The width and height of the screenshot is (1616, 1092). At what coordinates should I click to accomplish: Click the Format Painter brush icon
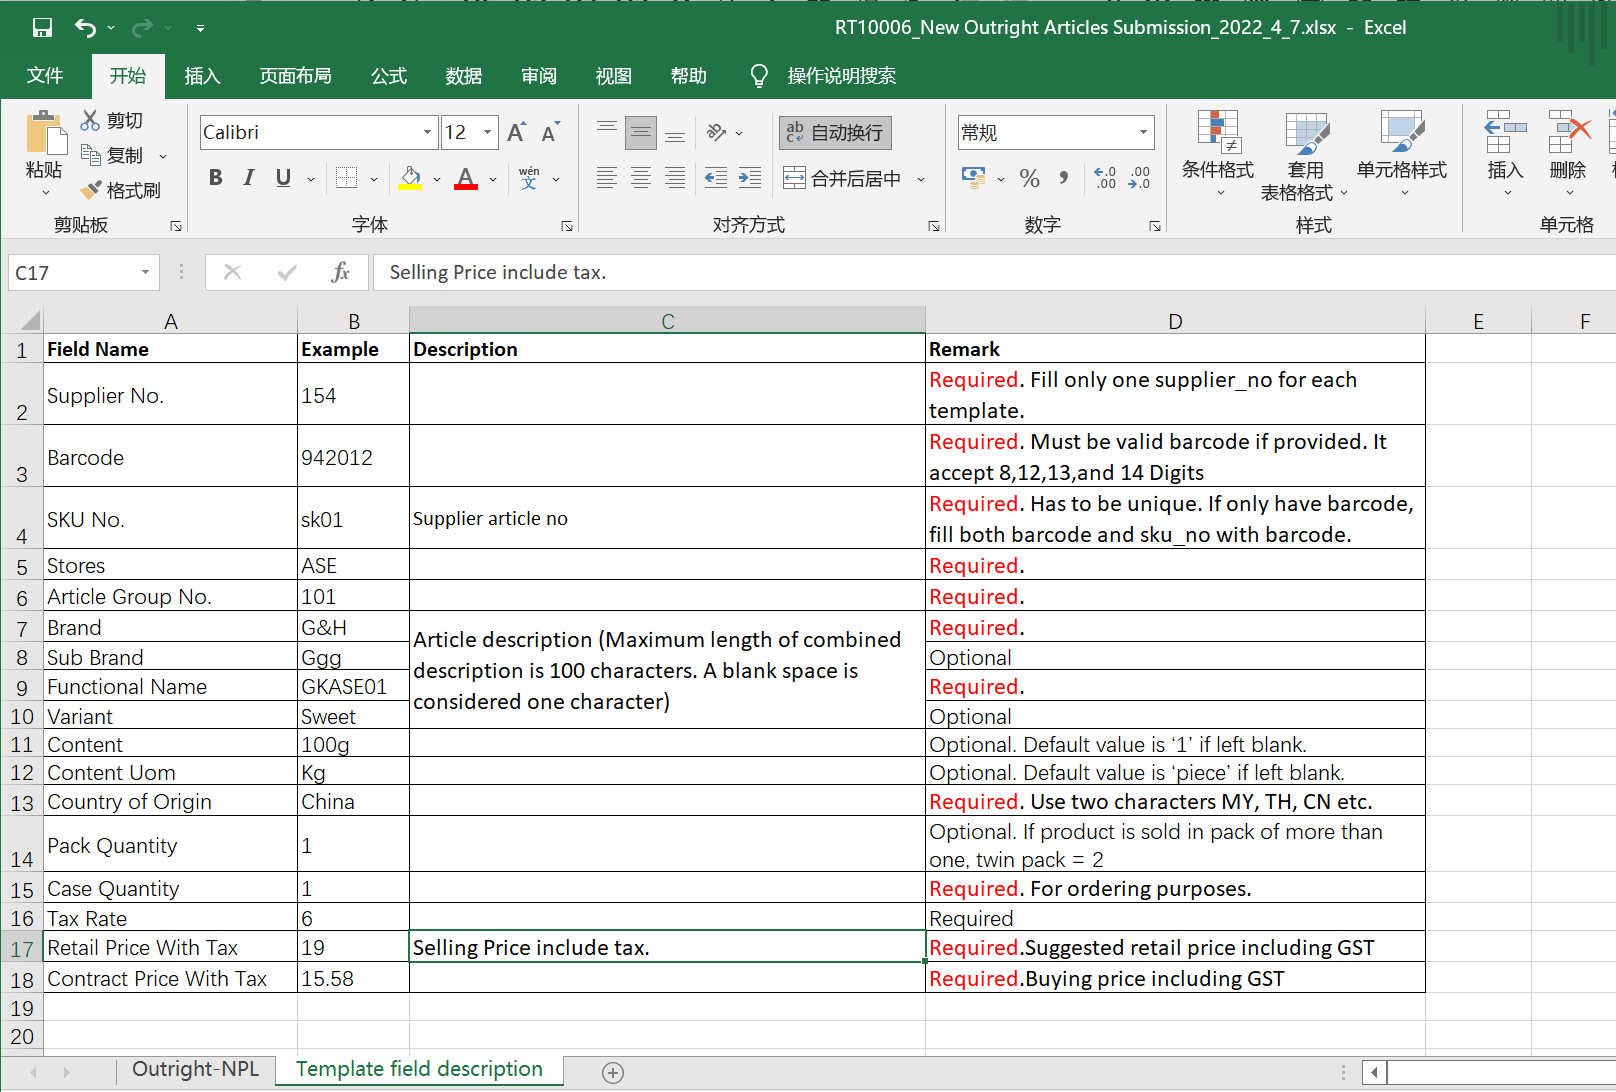[x=91, y=190]
